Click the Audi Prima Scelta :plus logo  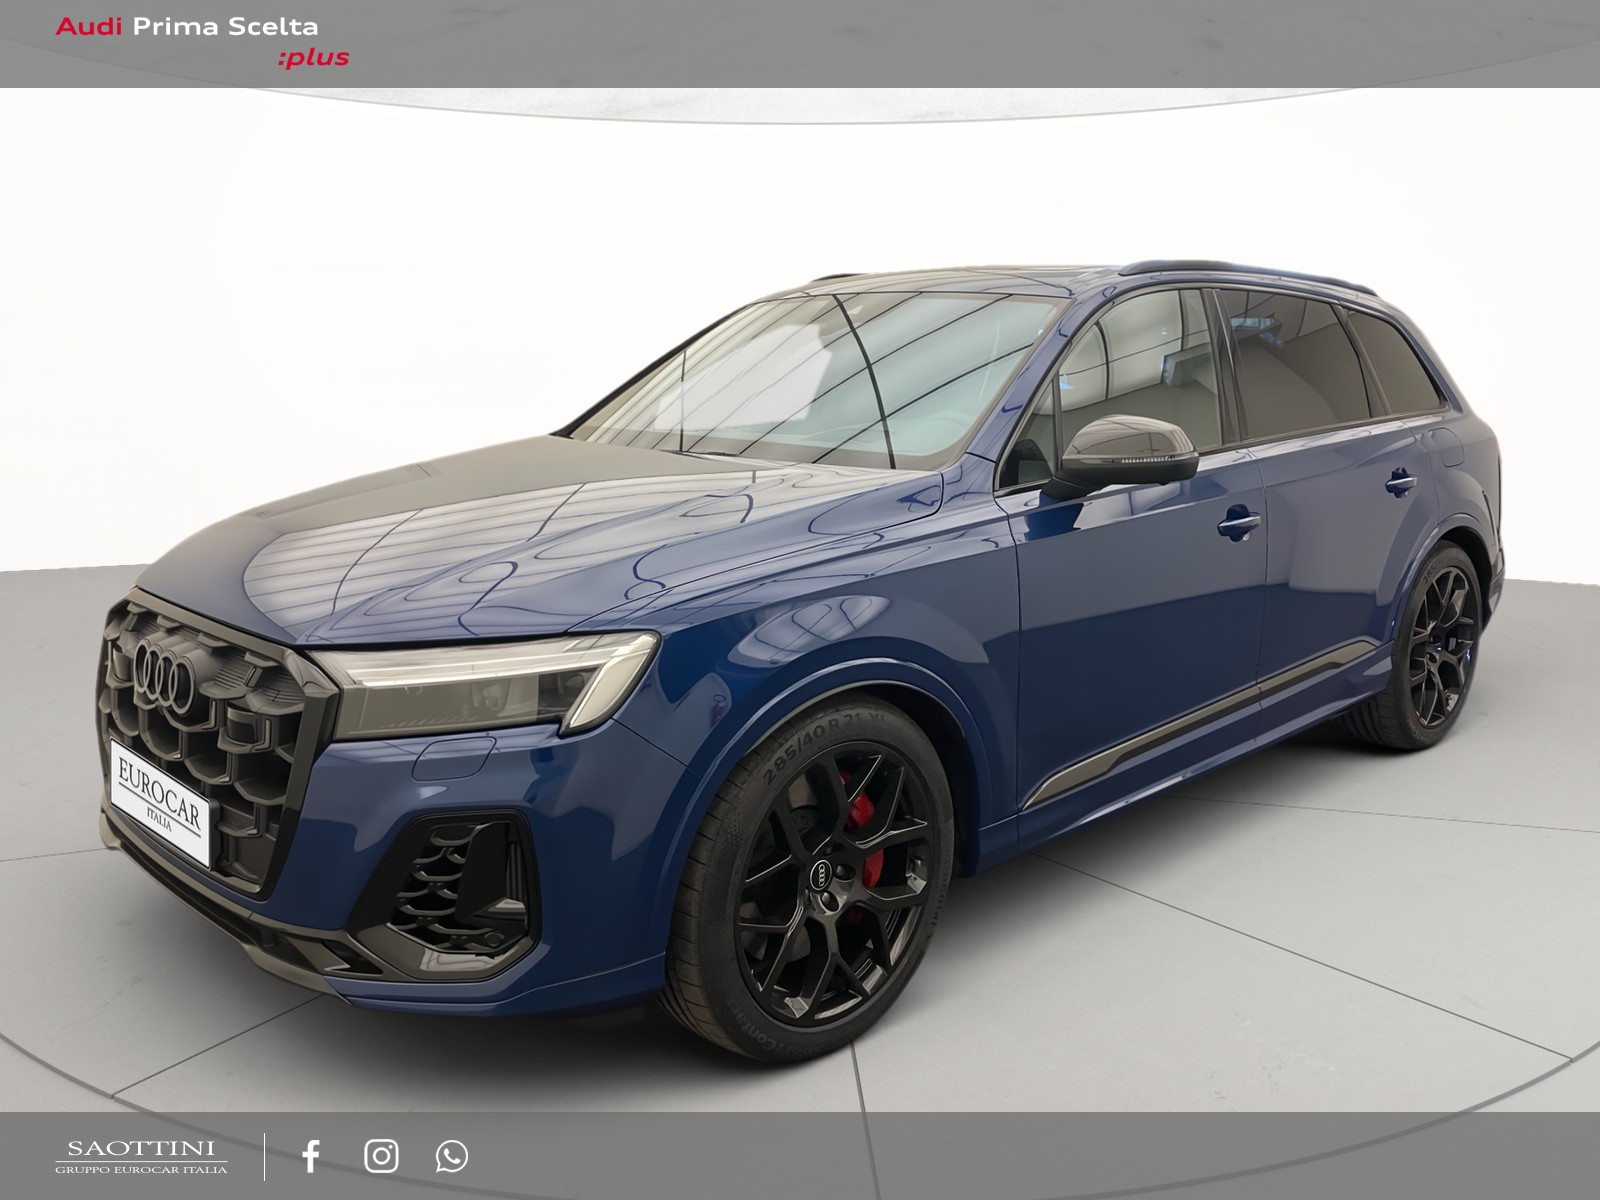(202, 42)
